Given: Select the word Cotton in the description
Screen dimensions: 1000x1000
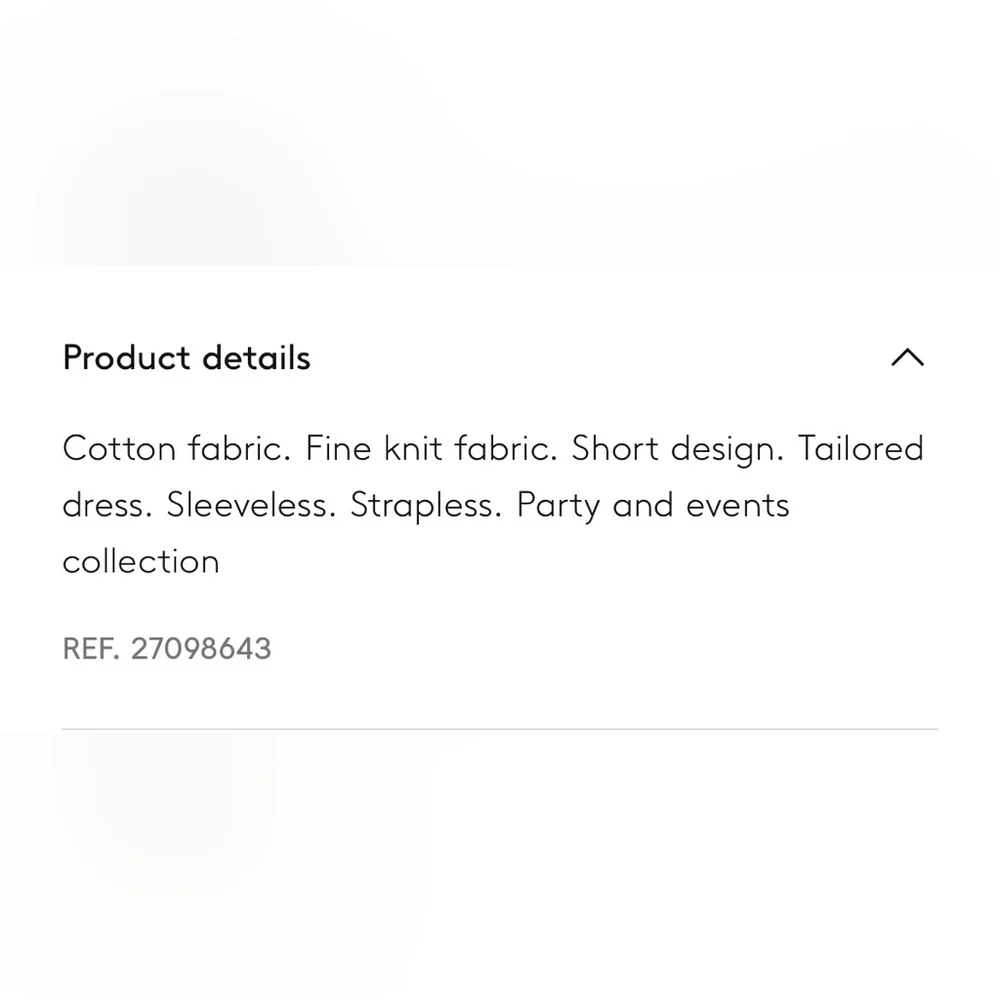Looking at the screenshot, I should [119, 448].
